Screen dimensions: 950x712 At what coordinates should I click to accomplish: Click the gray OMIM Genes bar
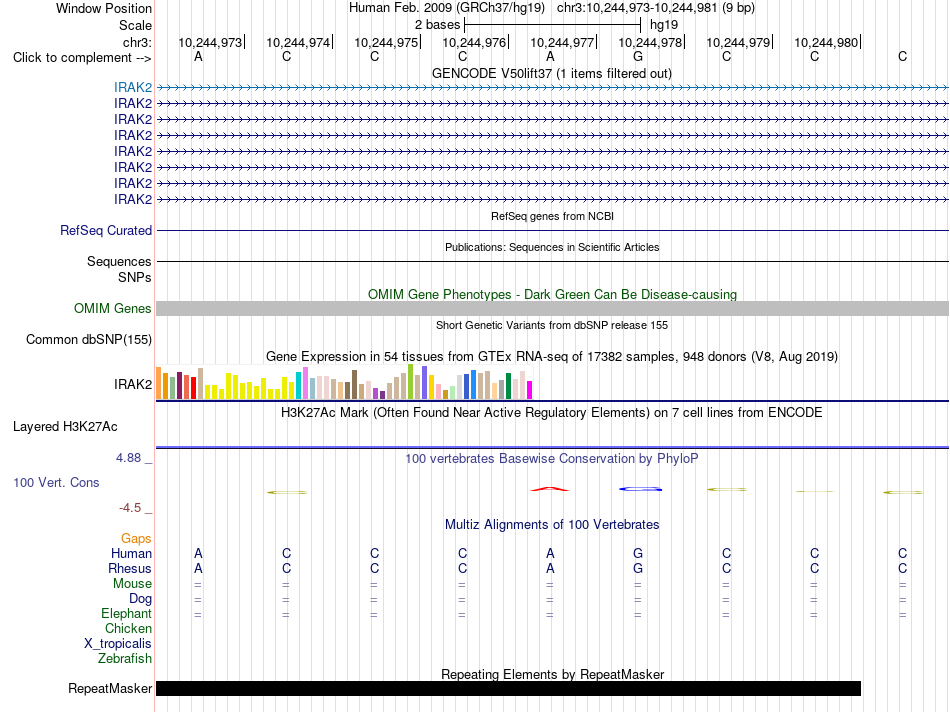[552, 308]
